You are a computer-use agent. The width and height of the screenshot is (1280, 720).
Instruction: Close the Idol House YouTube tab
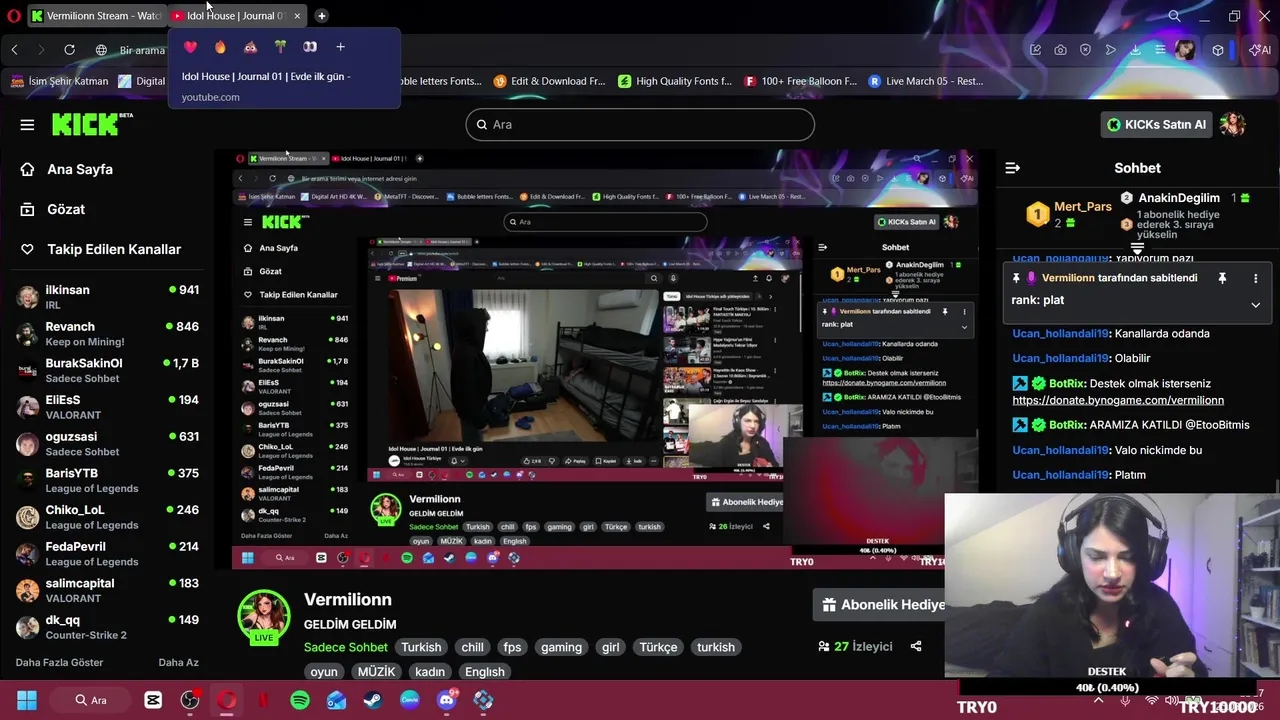click(x=296, y=16)
